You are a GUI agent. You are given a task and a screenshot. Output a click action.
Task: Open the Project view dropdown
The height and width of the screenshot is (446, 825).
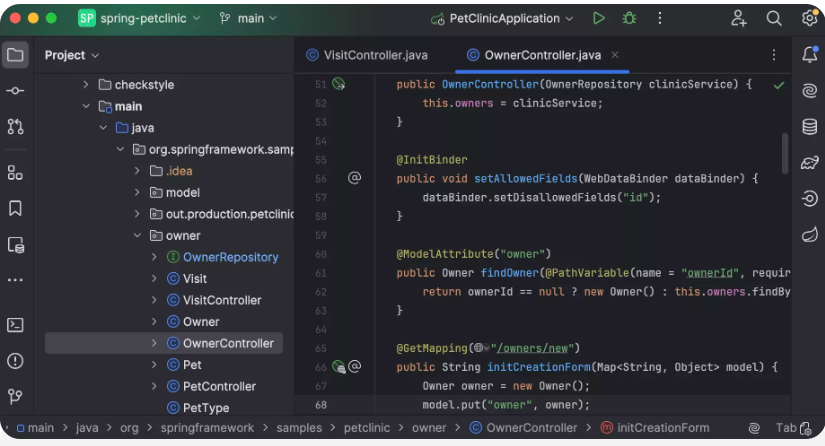(x=72, y=55)
